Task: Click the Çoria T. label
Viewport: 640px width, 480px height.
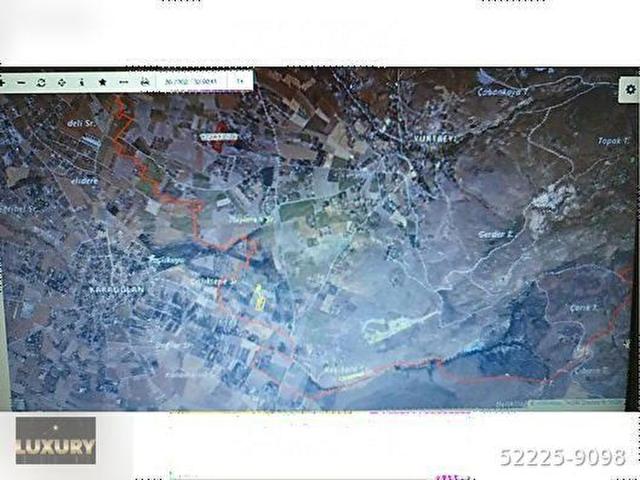Action: pos(584,308)
